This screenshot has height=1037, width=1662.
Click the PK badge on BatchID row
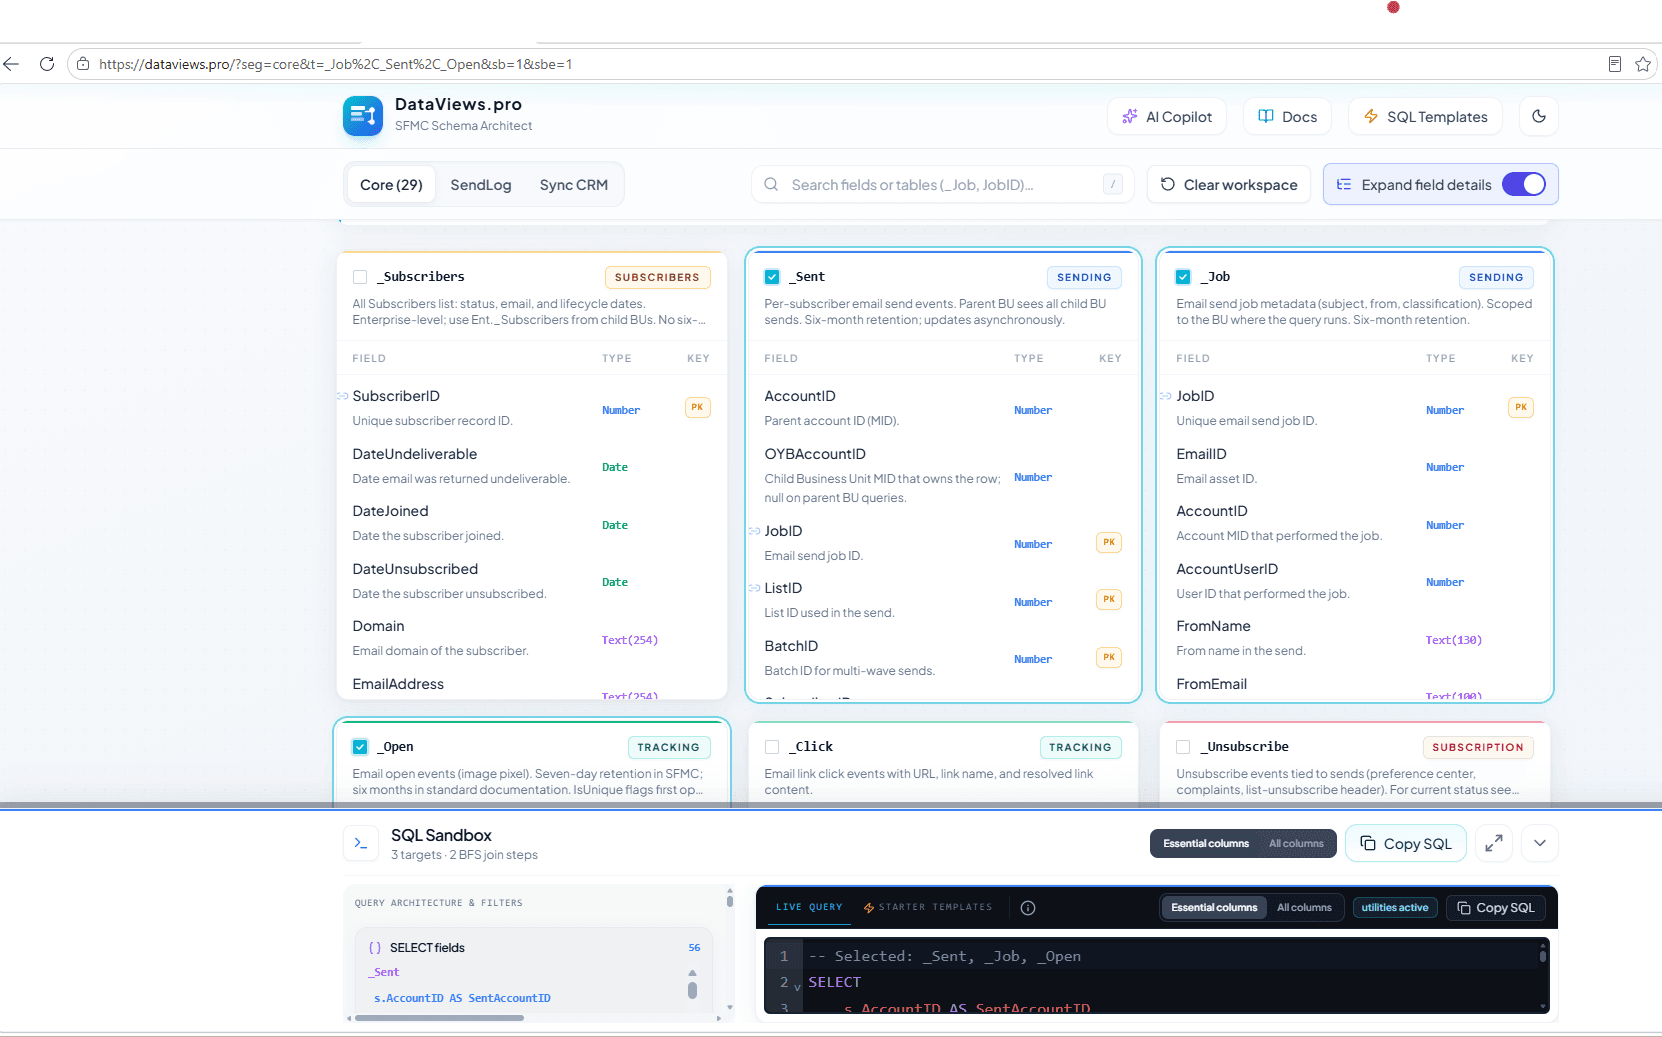pos(1109,657)
